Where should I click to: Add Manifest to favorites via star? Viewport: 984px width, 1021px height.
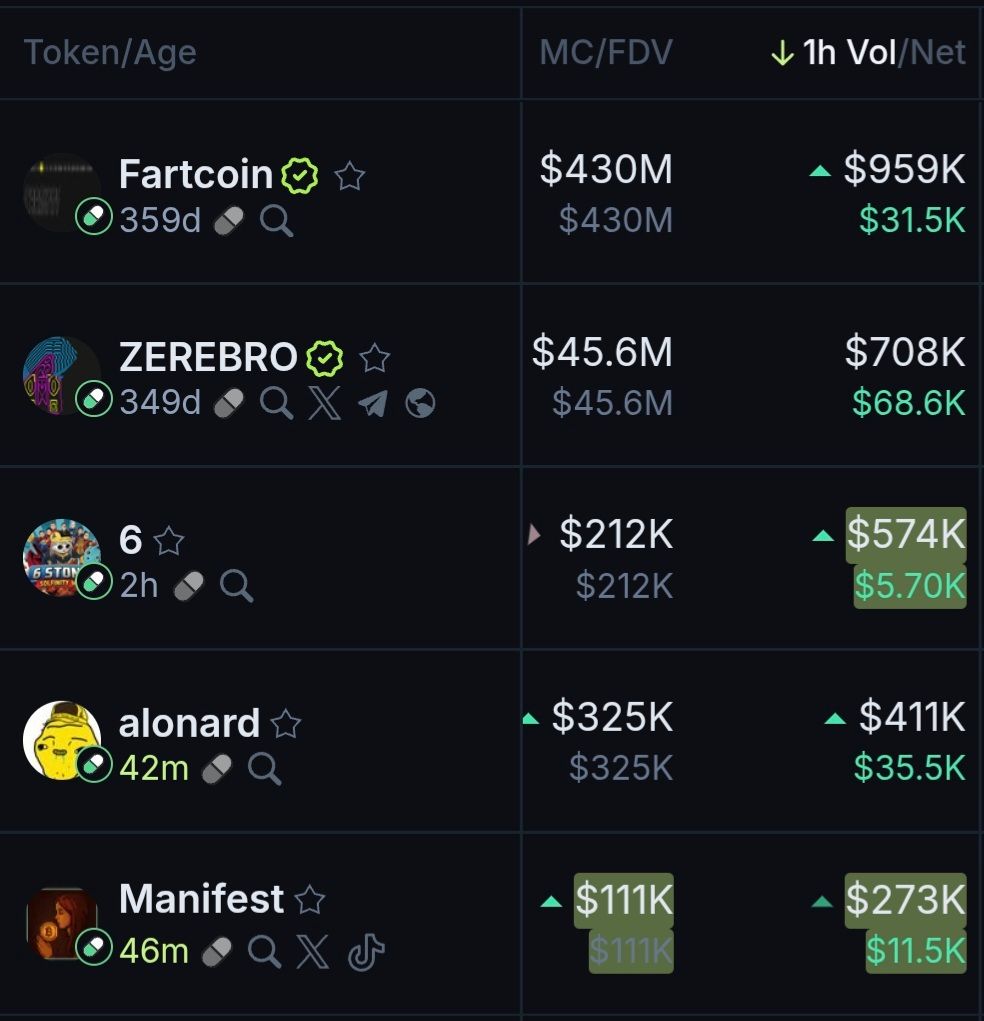click(310, 900)
